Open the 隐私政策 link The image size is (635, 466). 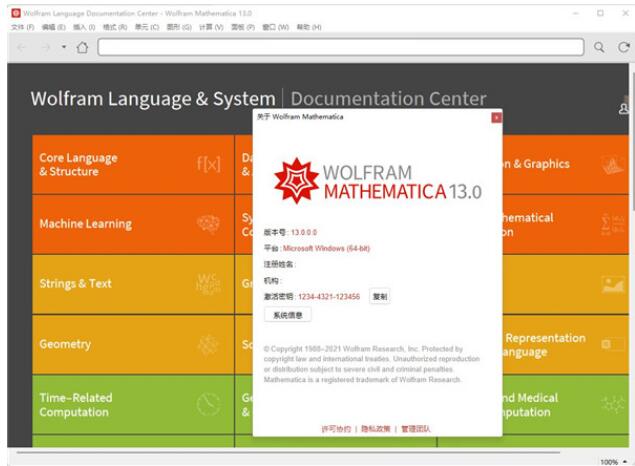pos(375,429)
